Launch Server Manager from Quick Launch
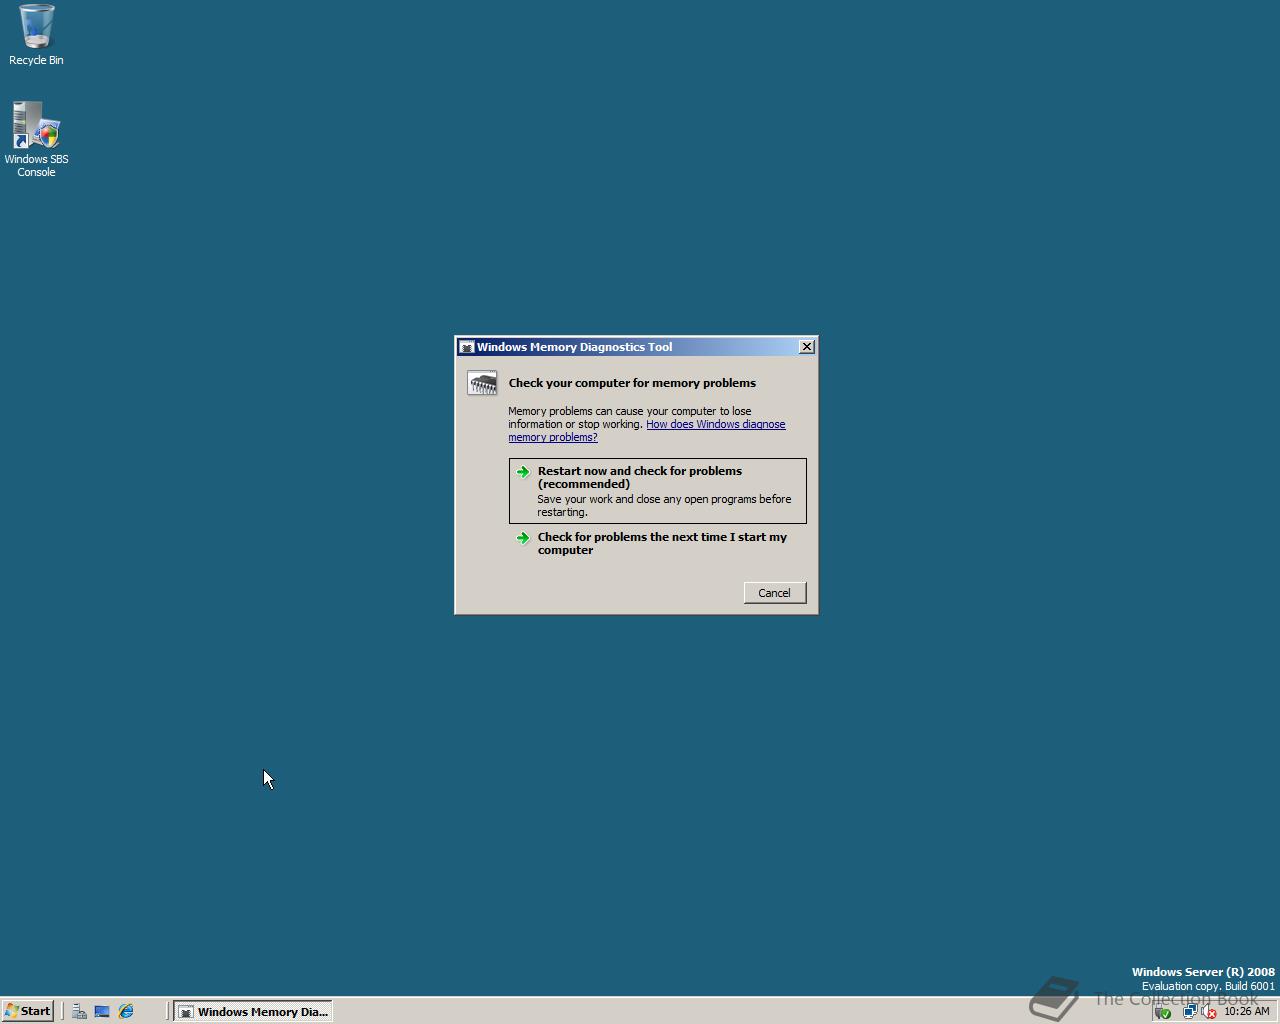Viewport: 1280px width, 1024px height. point(79,1011)
